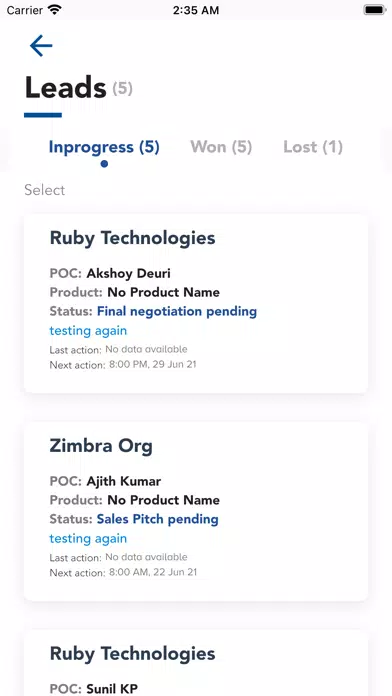The image size is (392, 696).
Task: Open the first Ruby Technologies lead card
Action: (x=196, y=304)
